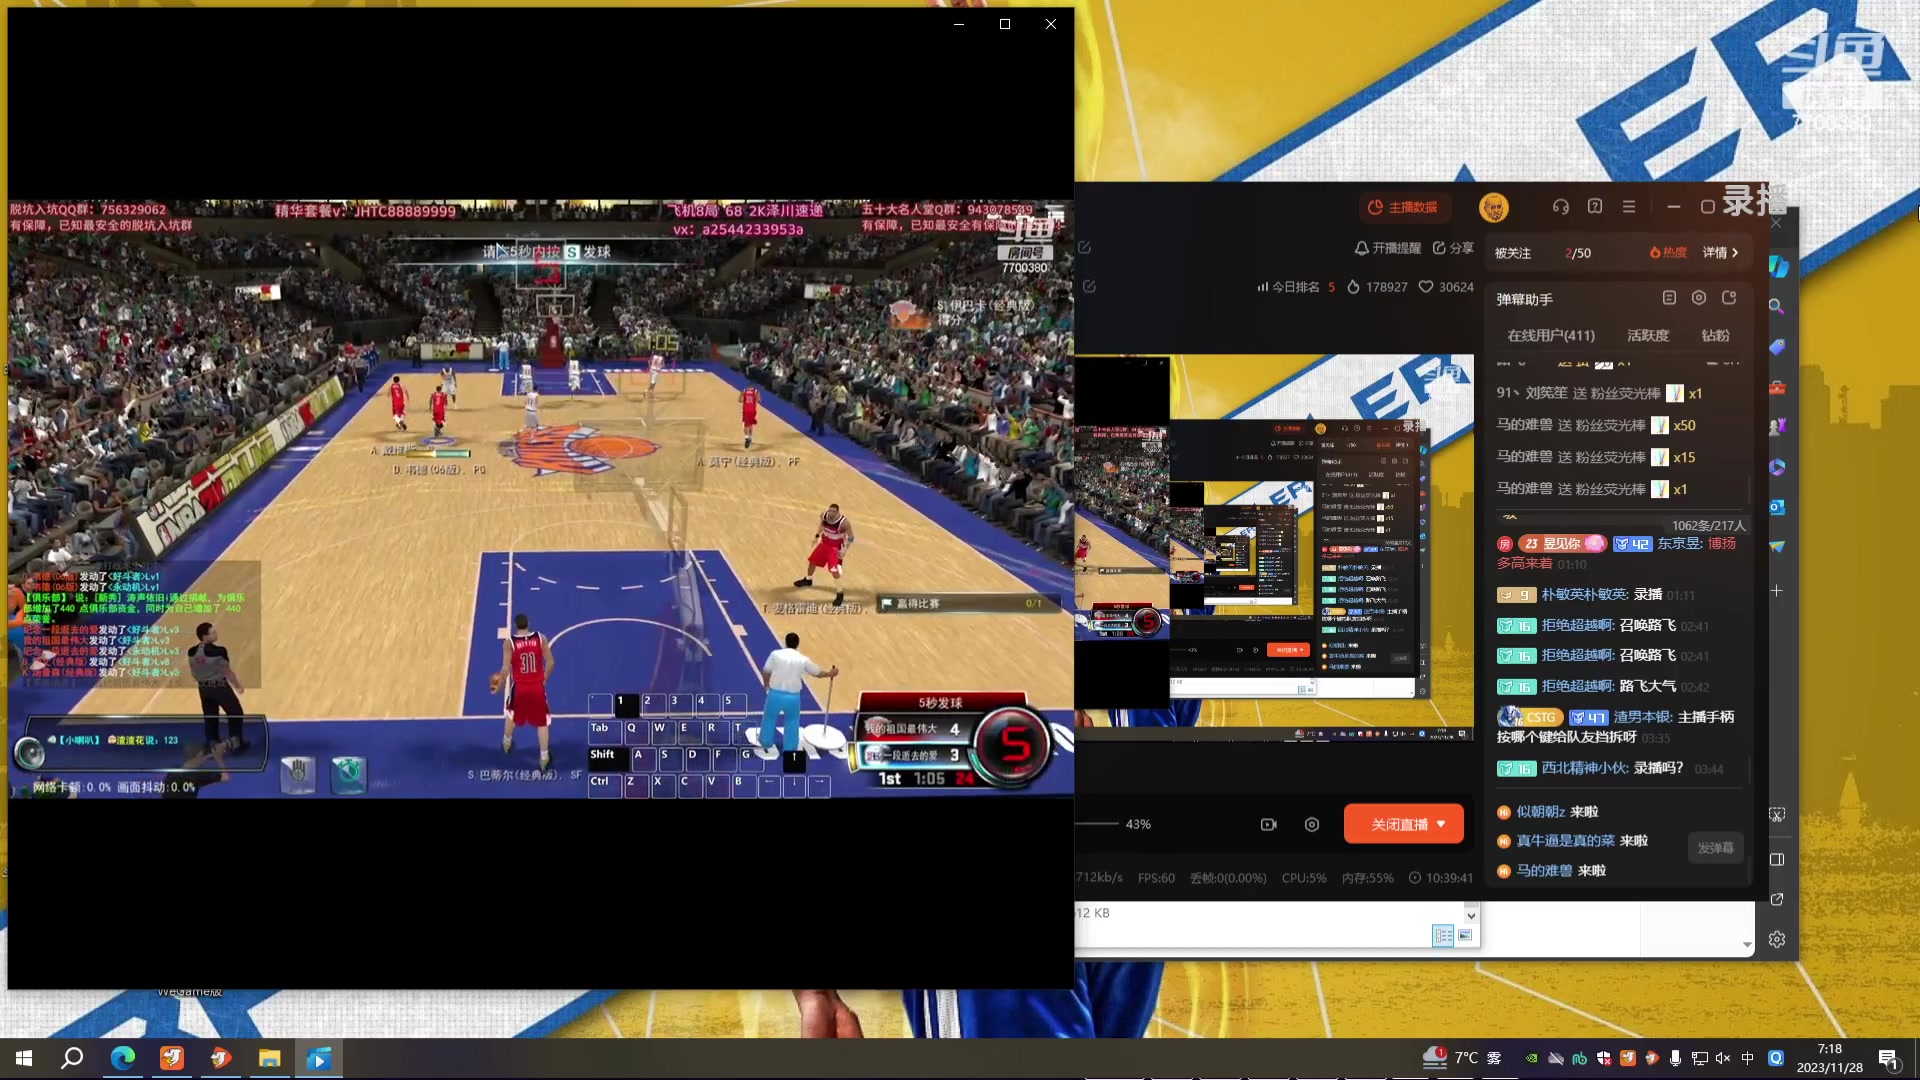This screenshot has width=1920, height=1080.
Task: Open Windows taskbar search
Action: [x=72, y=1058]
